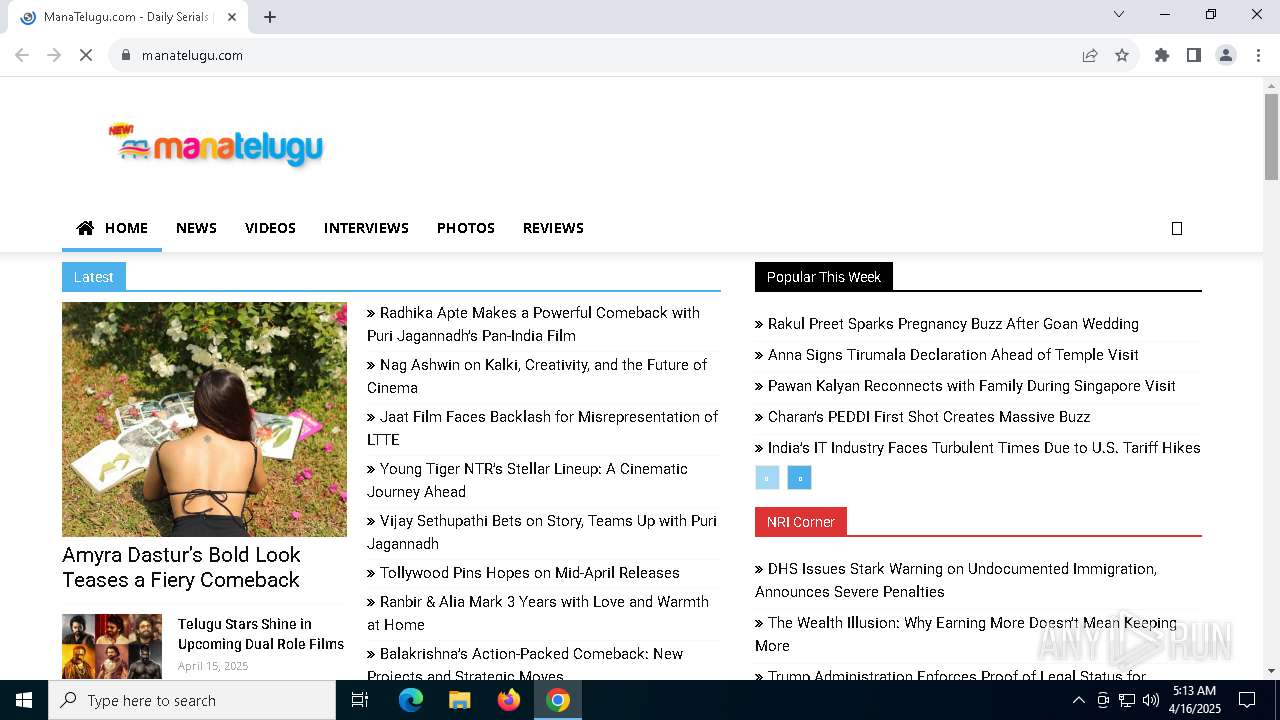Image resolution: width=1280 pixels, height=720 pixels.
Task: Open Telugu Stars Shine thumbnail image
Action: (x=112, y=646)
